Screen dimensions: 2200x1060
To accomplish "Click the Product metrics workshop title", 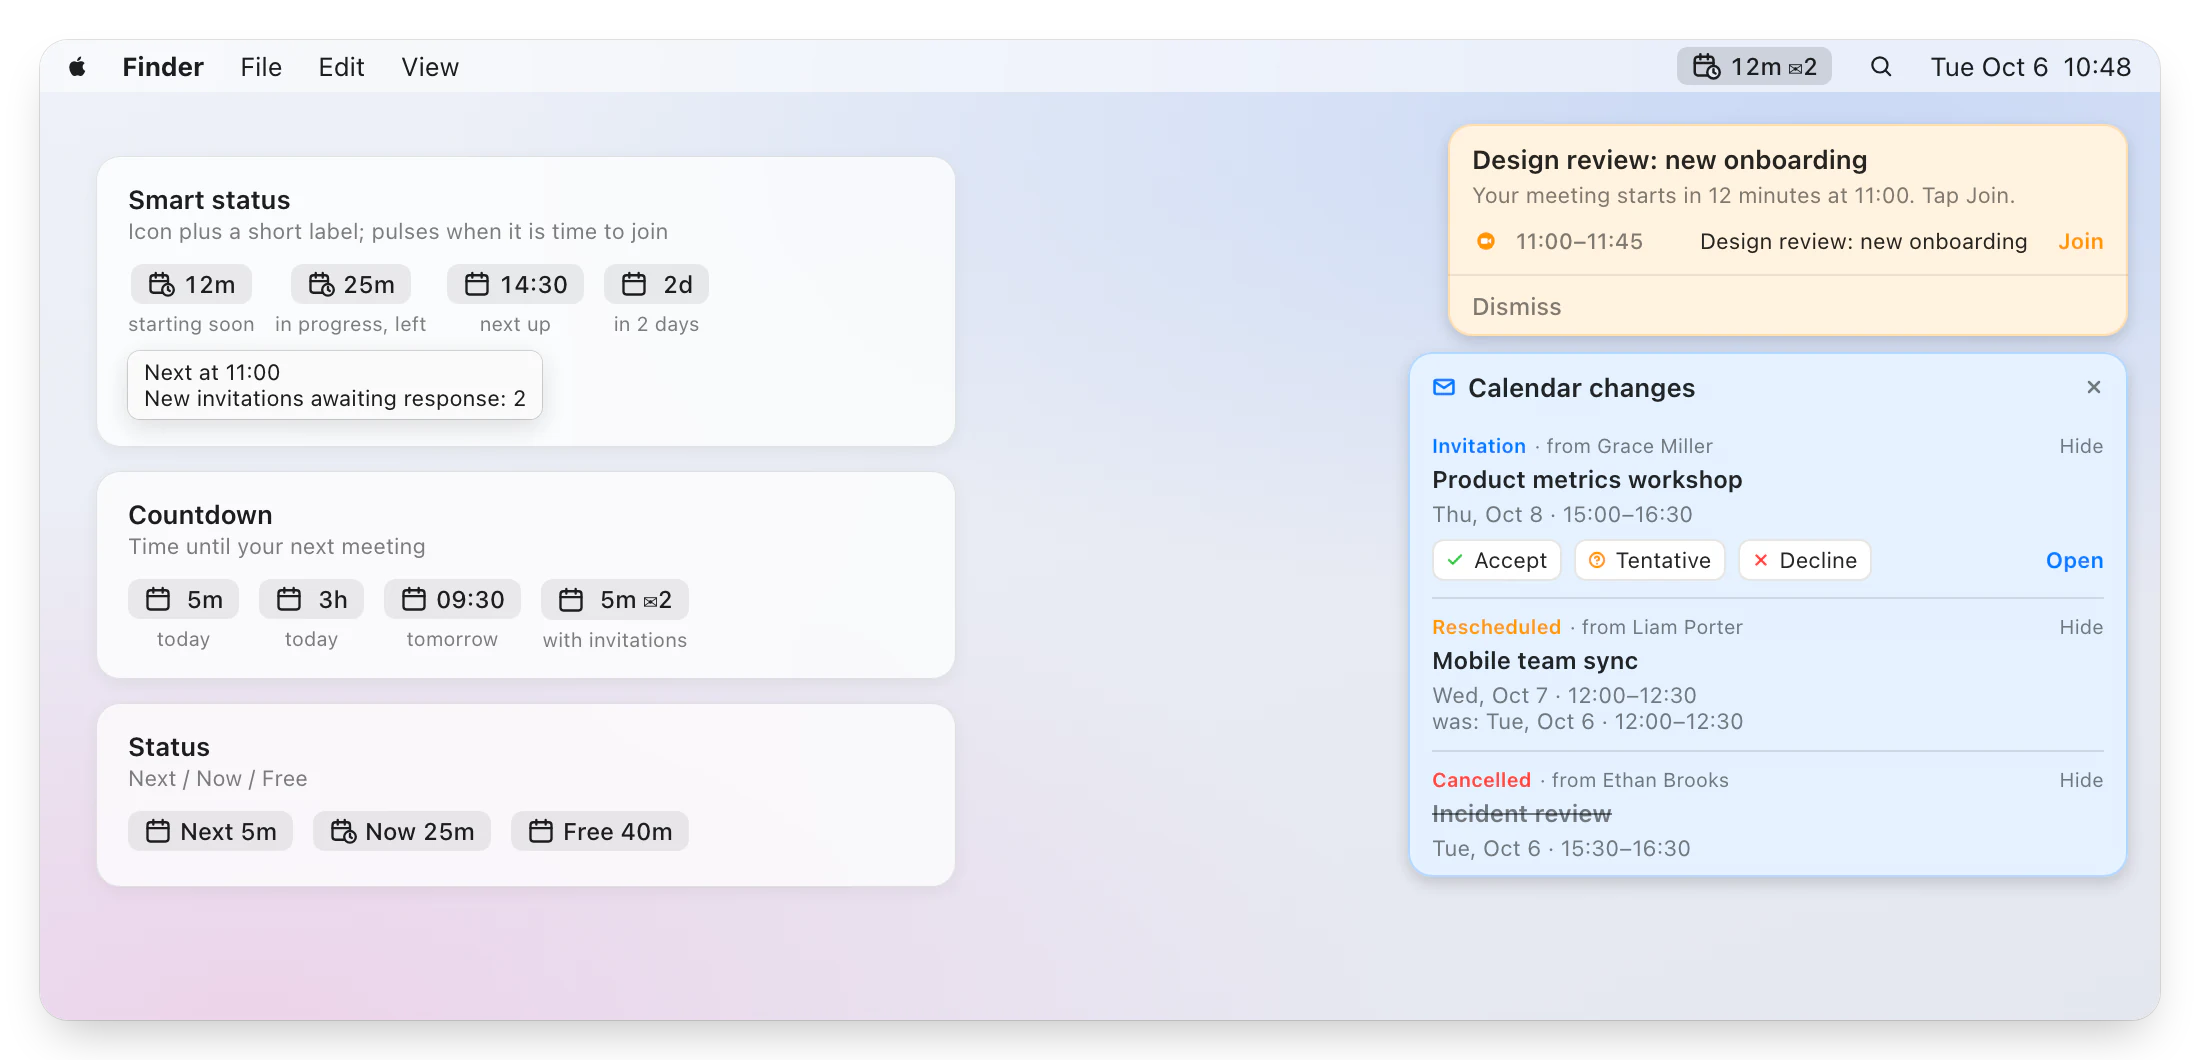I will [x=1587, y=480].
